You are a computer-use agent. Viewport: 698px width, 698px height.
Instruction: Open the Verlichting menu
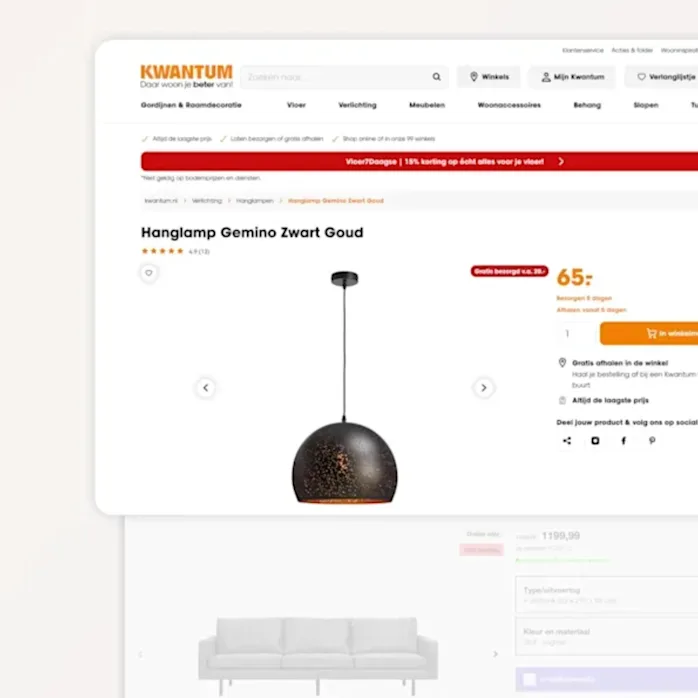pos(357,105)
